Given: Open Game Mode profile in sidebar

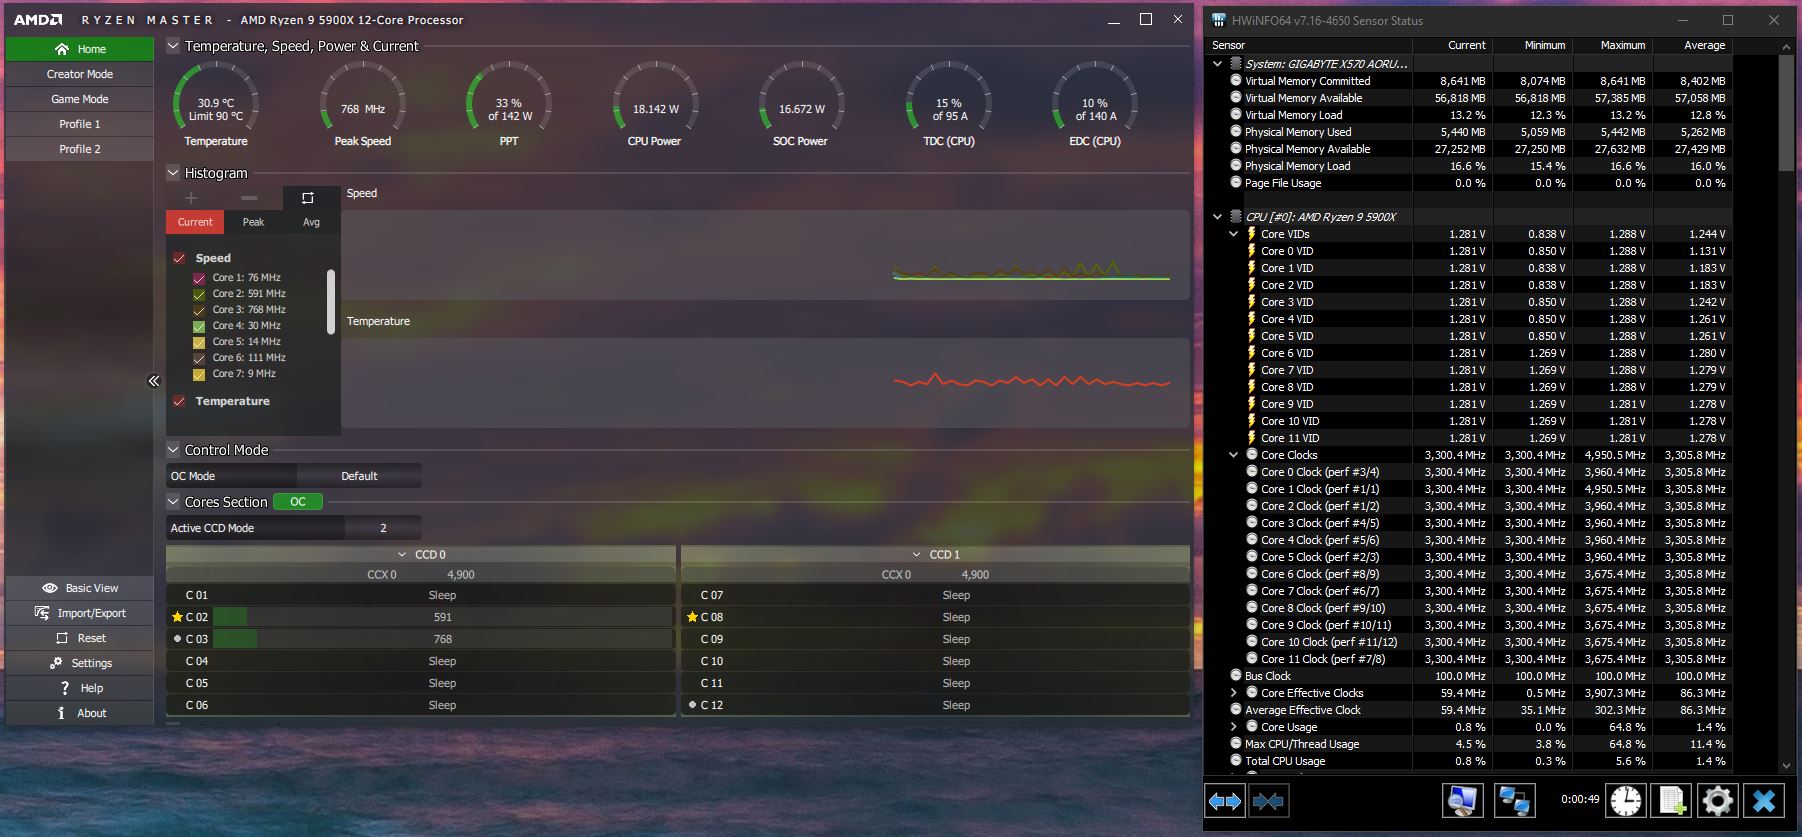Looking at the screenshot, I should [x=80, y=99].
